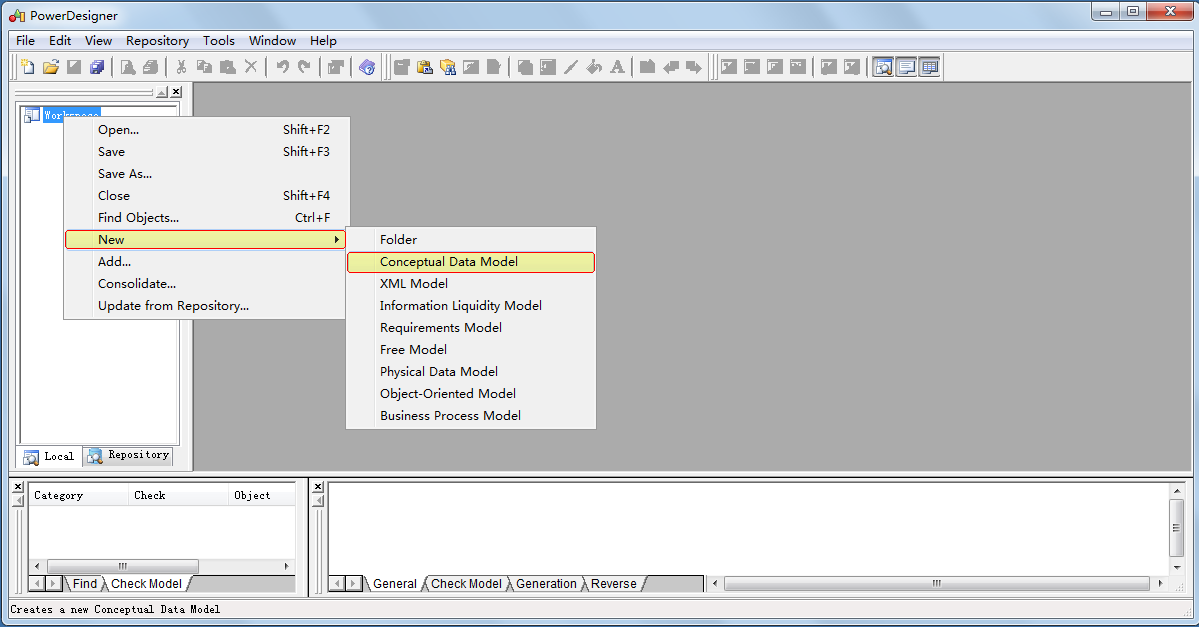Click the Help books toolbar icon
This screenshot has width=1199, height=627.
coord(367,67)
